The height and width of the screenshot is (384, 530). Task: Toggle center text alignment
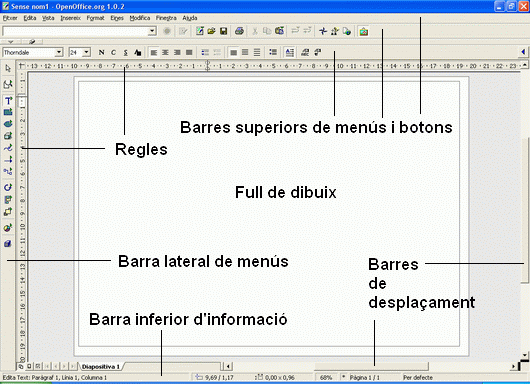tap(165, 52)
